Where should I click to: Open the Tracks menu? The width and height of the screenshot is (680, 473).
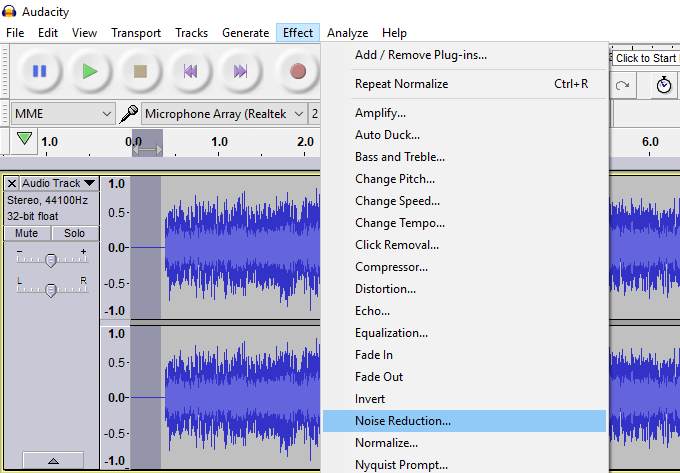tap(191, 33)
